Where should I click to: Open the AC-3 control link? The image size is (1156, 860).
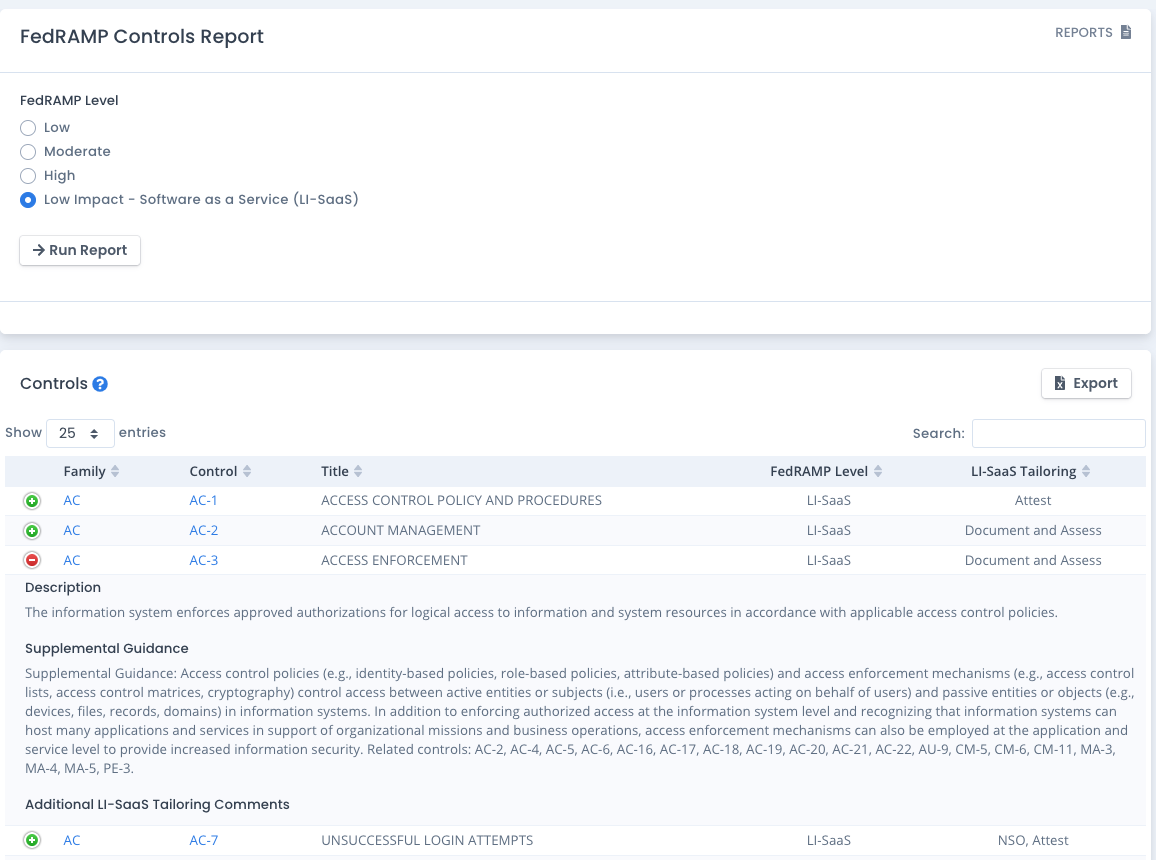click(x=203, y=561)
